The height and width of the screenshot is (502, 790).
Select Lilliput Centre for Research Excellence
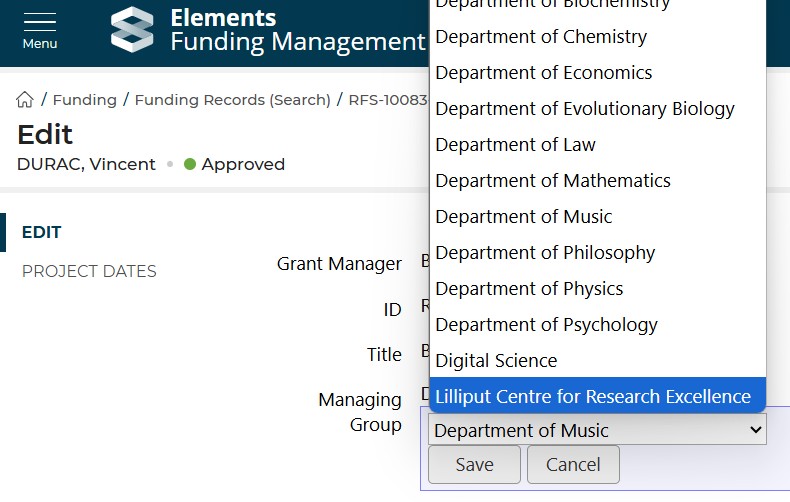(x=593, y=397)
